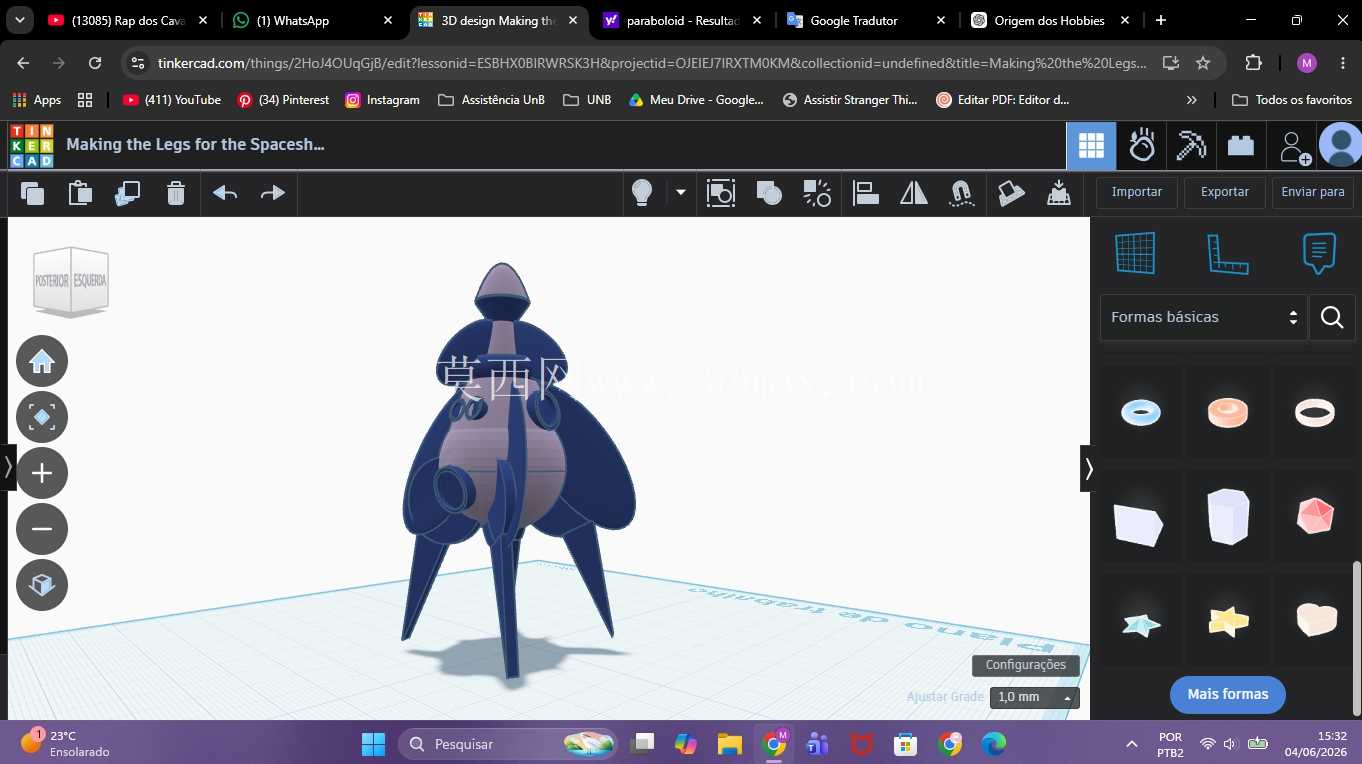
Task: Pick the pink heart shape
Action: 1315,620
